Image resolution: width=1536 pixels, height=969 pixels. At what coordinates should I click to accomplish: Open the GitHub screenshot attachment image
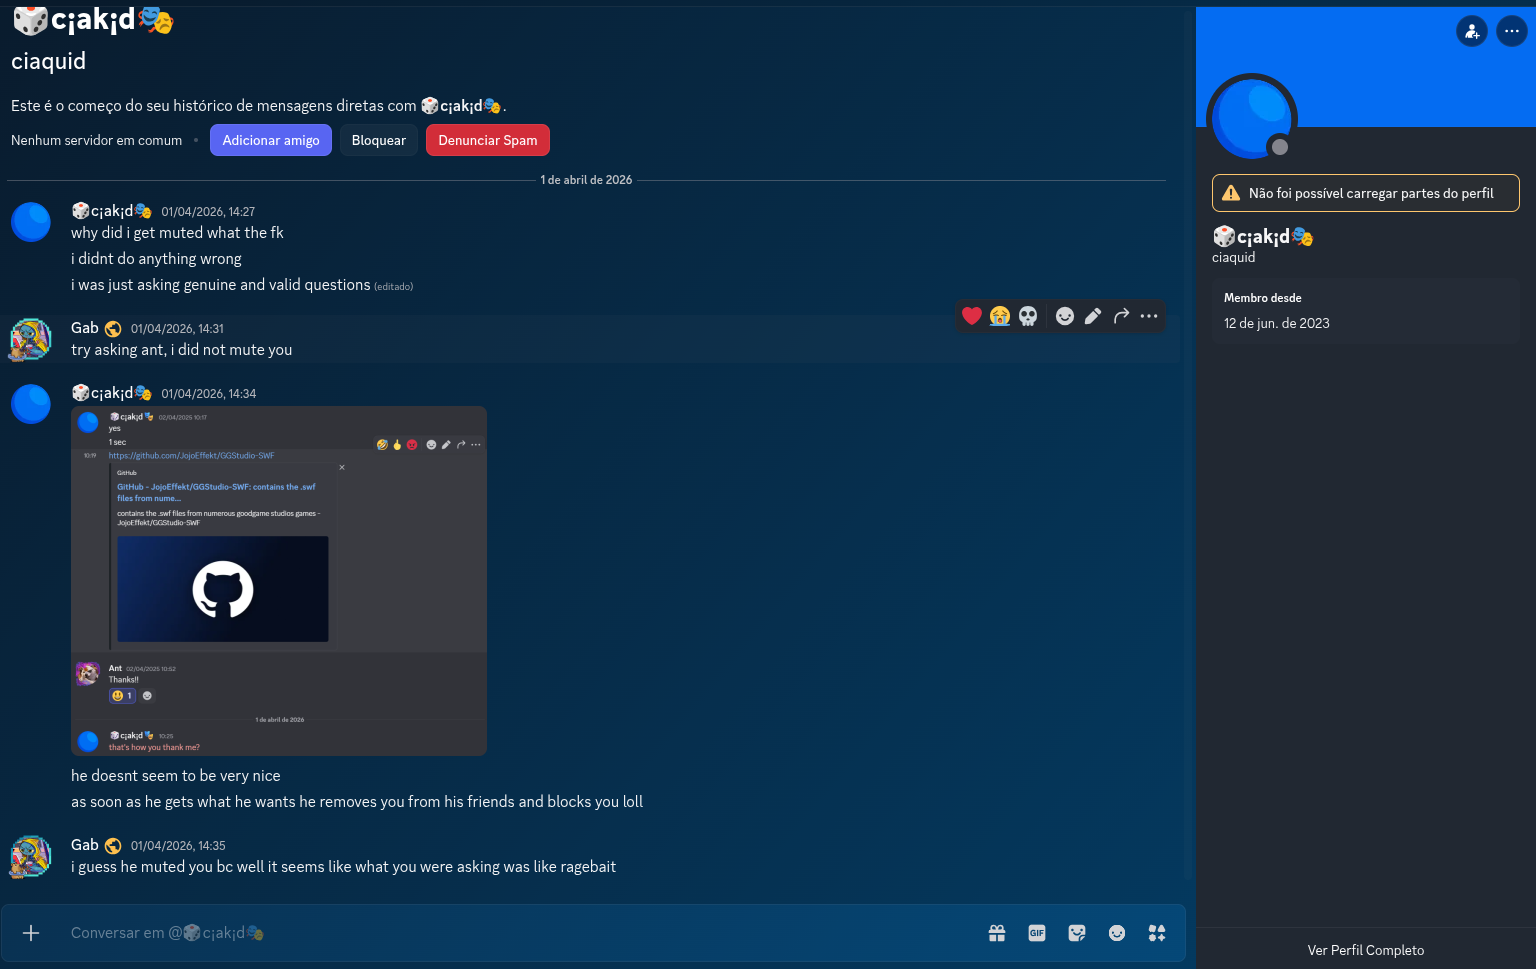pyautogui.click(x=279, y=581)
